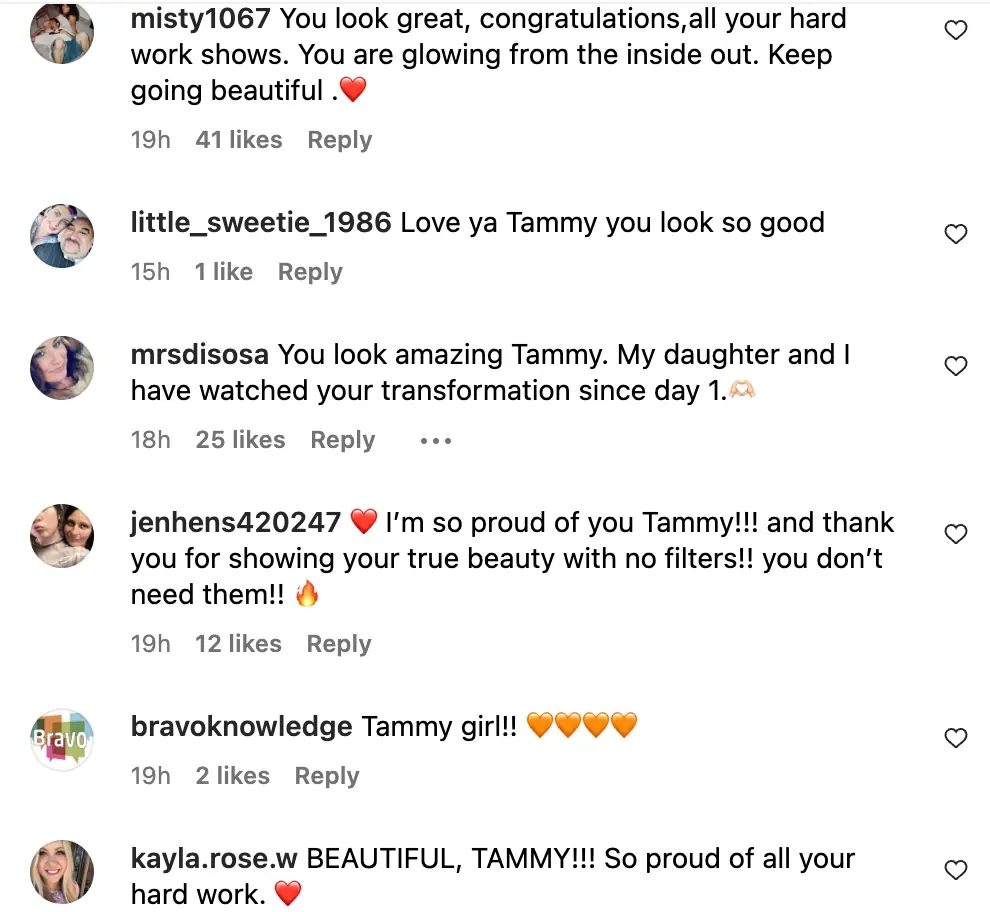The image size is (990, 912).
Task: Visit the jenhens420247 username link
Action: click(236, 522)
